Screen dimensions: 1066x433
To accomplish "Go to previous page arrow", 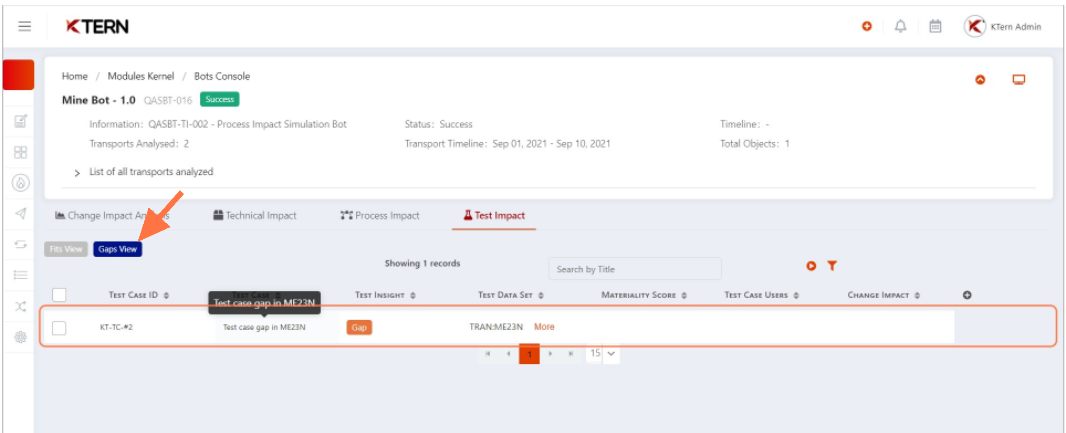I will (x=508, y=353).
